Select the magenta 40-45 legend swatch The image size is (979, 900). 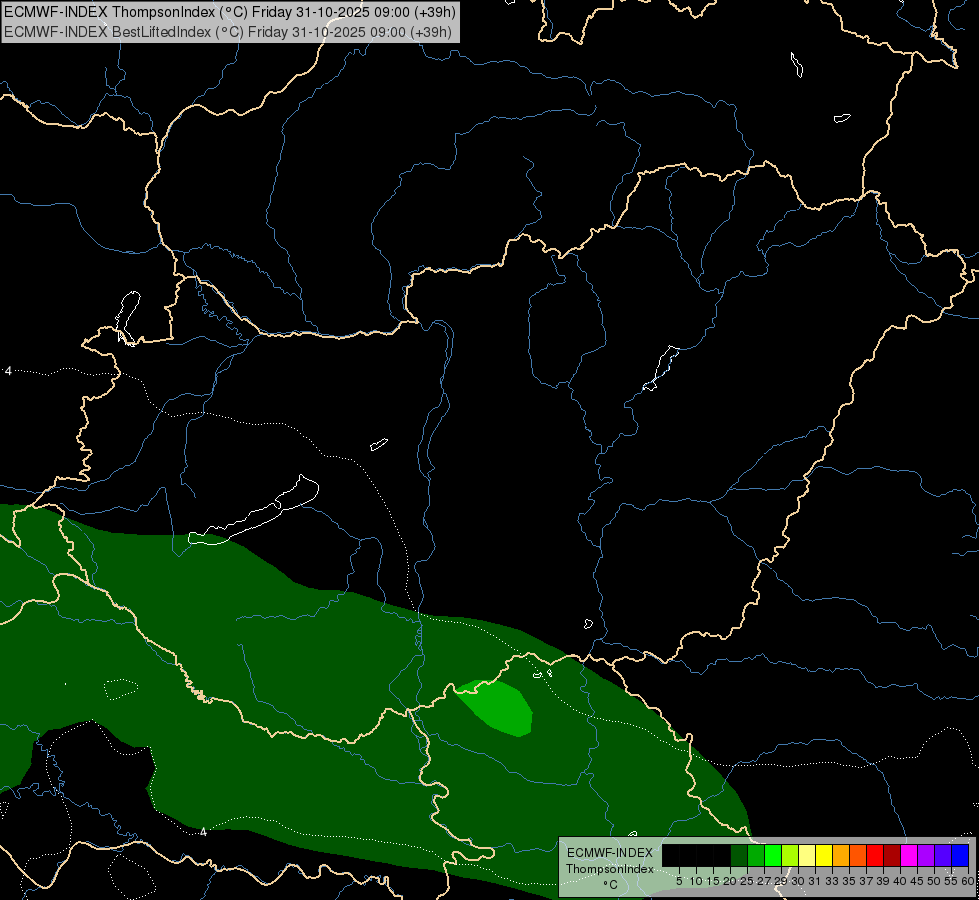[909, 855]
